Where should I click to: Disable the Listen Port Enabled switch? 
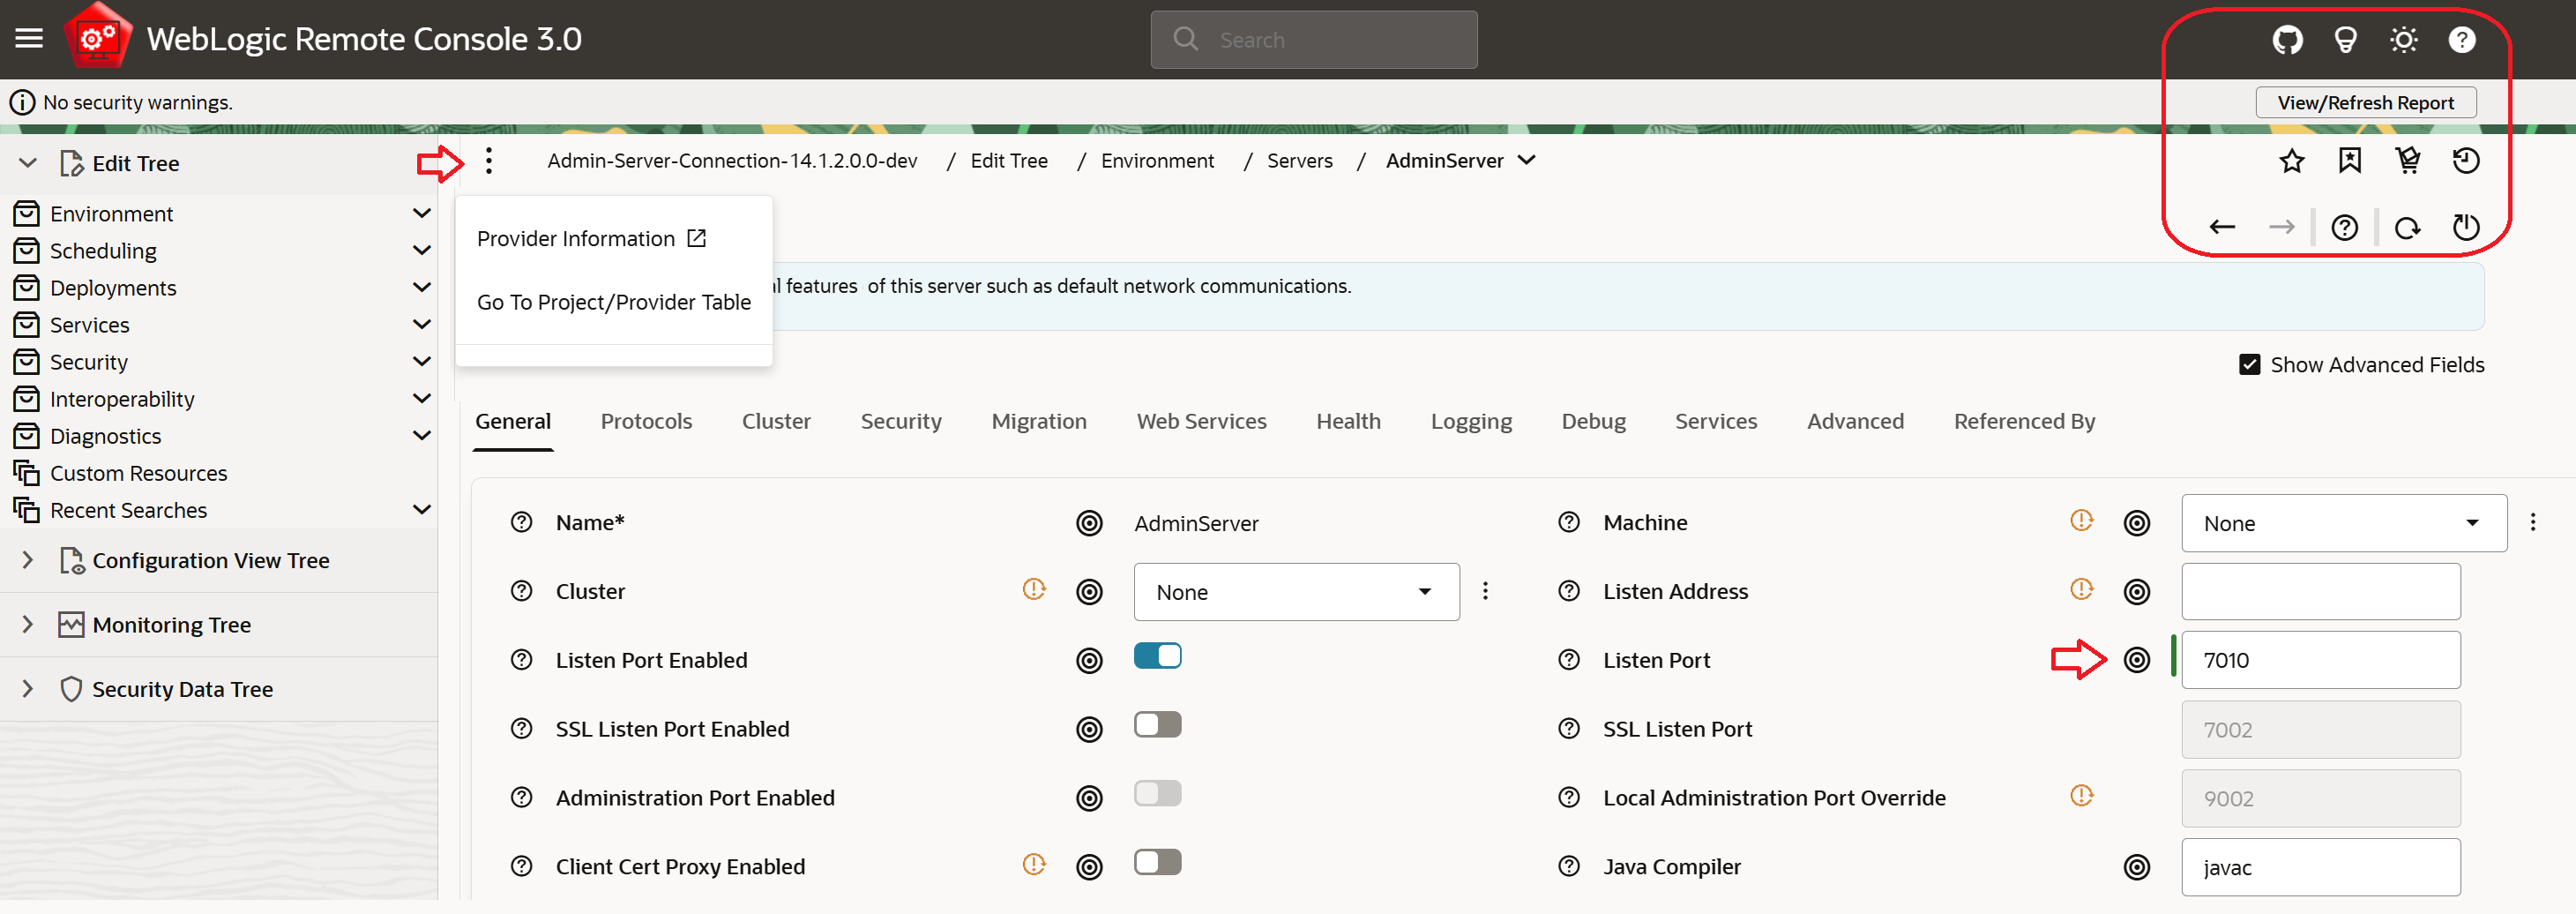1157,656
